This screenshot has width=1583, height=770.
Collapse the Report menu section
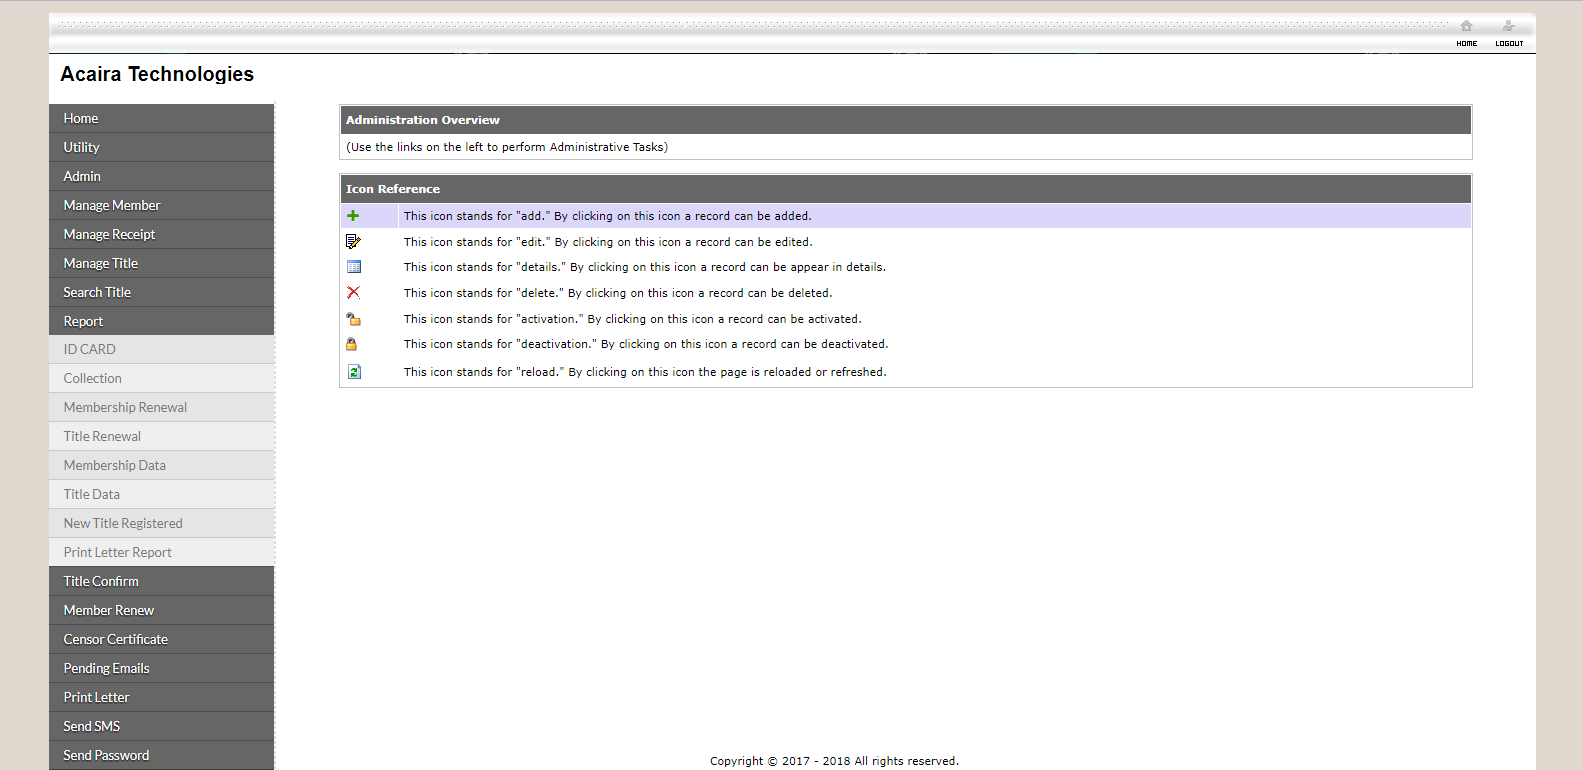83,321
